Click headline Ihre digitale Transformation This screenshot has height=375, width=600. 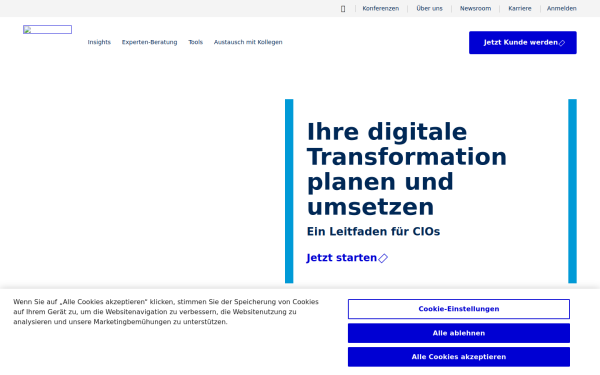coord(407,169)
